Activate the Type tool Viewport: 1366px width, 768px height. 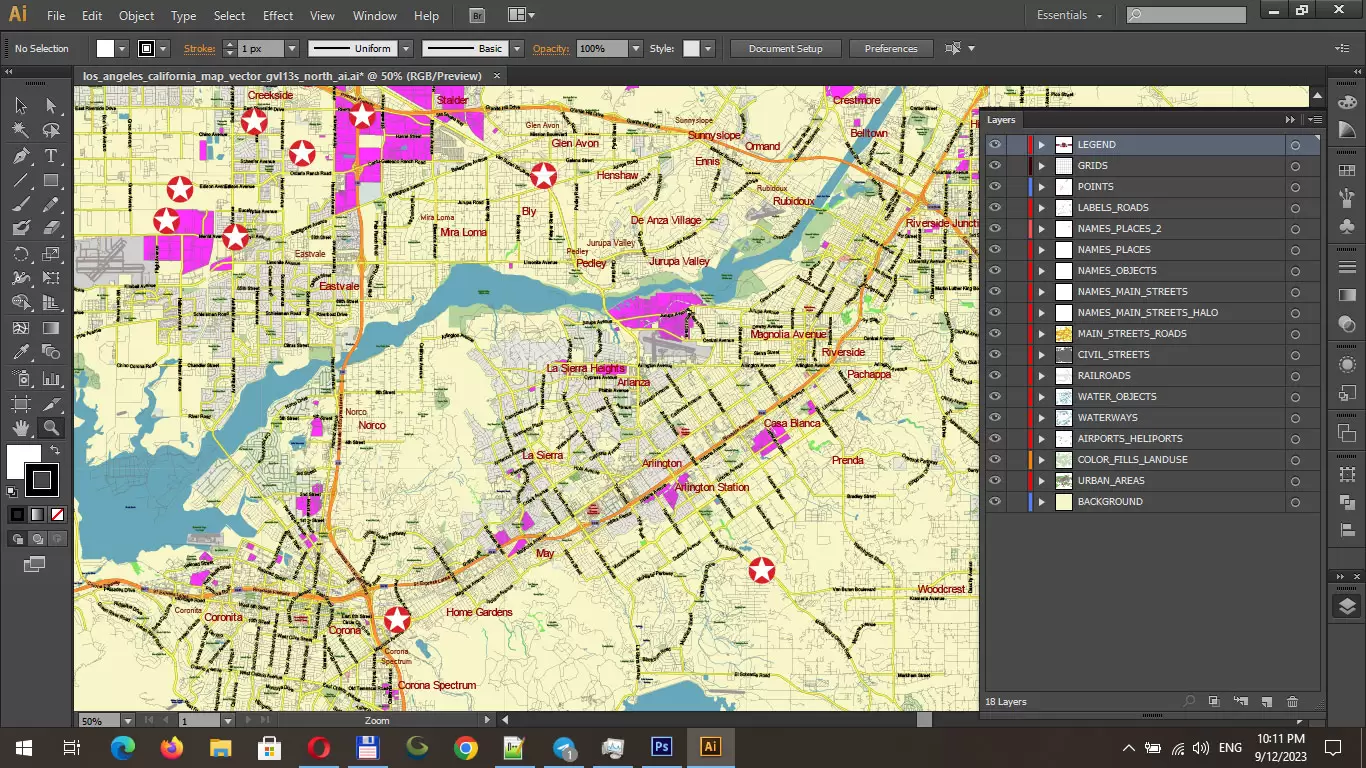coord(51,156)
